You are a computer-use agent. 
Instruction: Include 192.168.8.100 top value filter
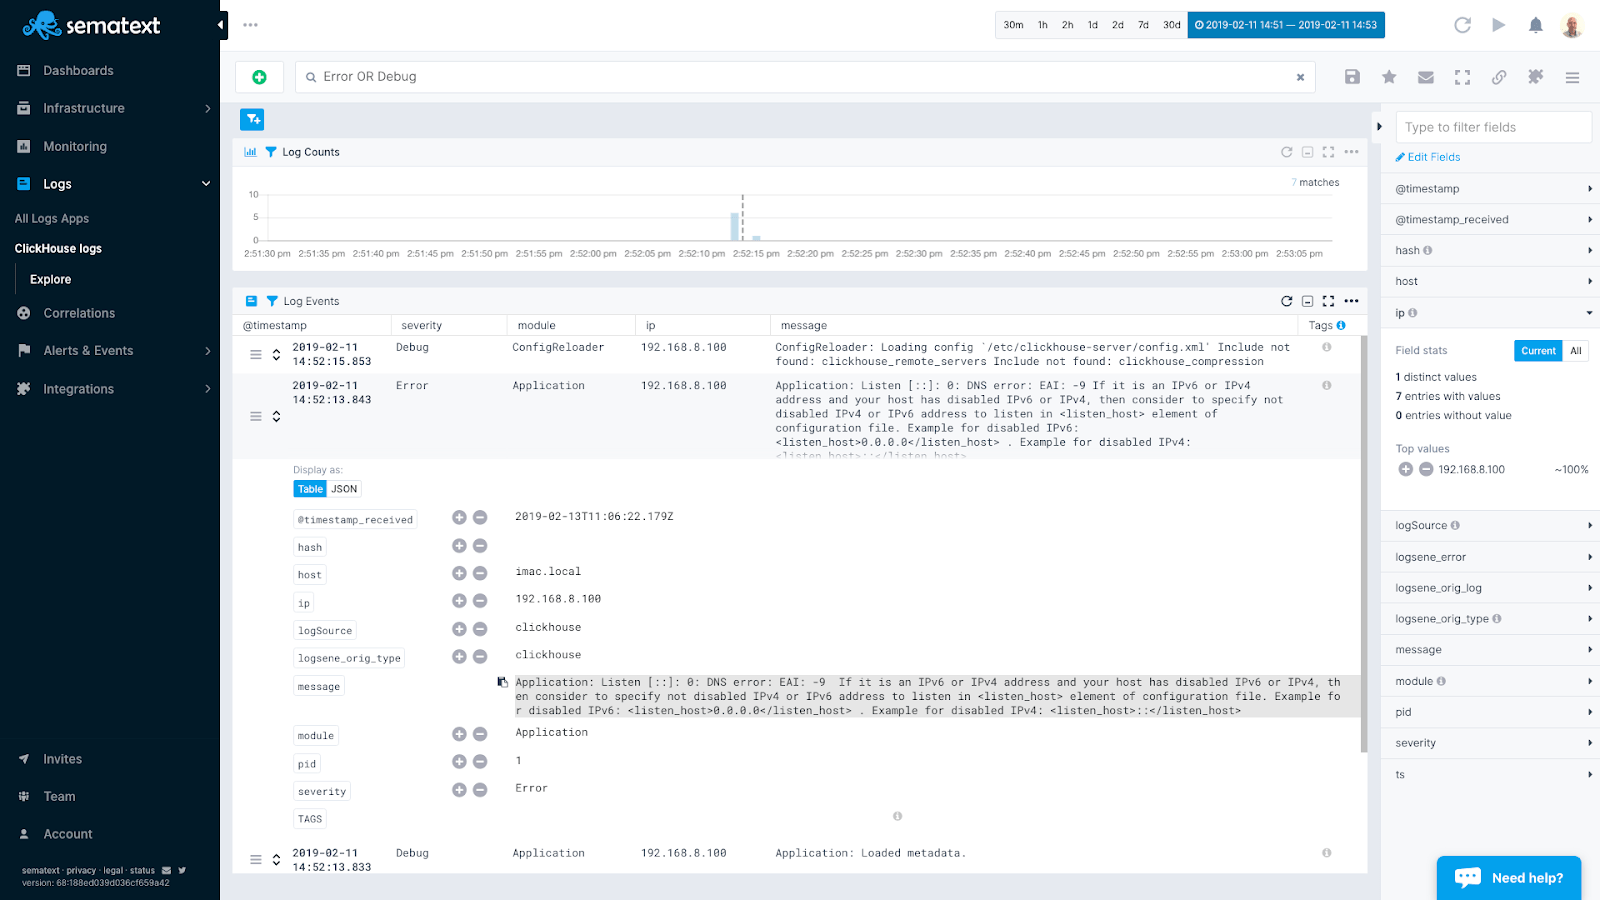(x=1405, y=469)
